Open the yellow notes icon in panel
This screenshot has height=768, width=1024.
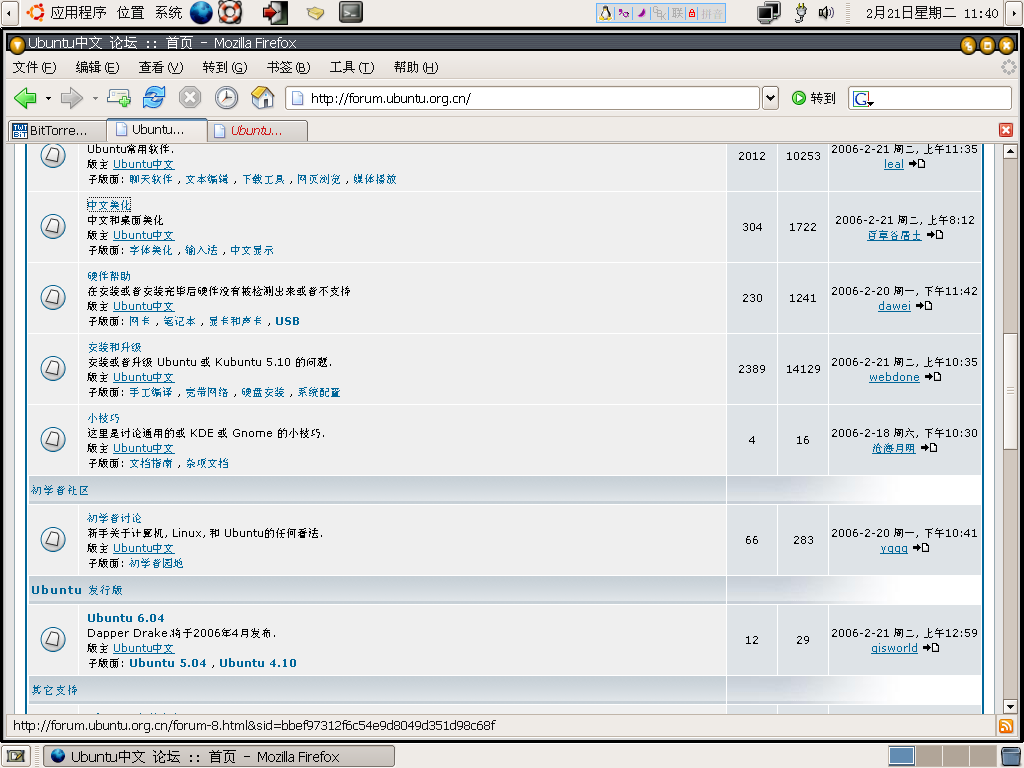(x=315, y=12)
